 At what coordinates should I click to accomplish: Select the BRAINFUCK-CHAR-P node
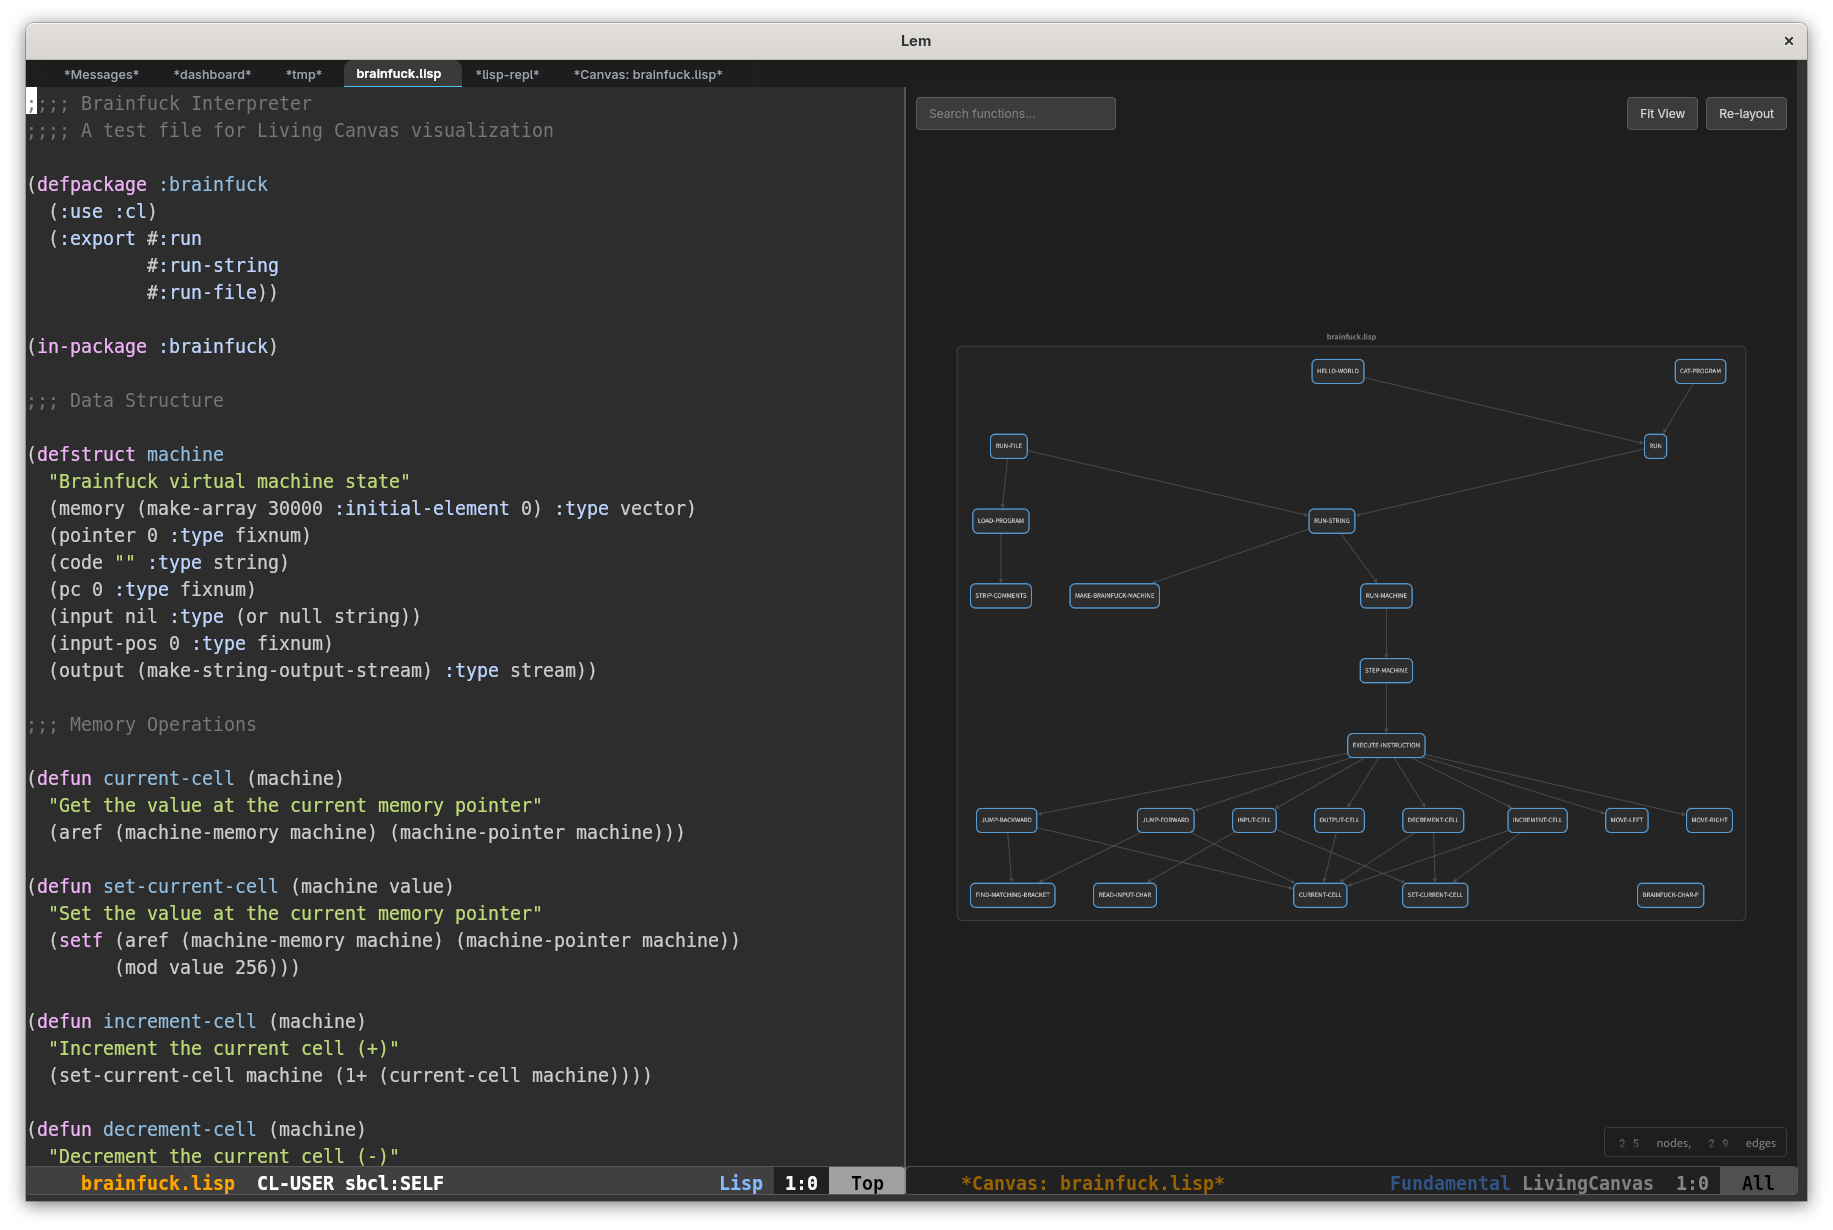click(x=1670, y=895)
